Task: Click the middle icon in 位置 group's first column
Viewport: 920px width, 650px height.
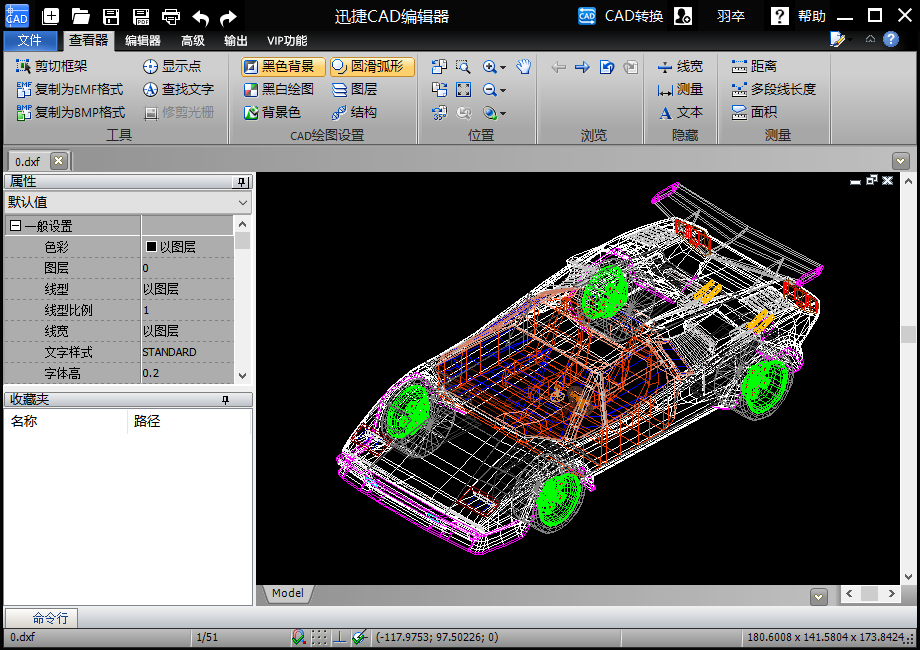Action: click(439, 89)
